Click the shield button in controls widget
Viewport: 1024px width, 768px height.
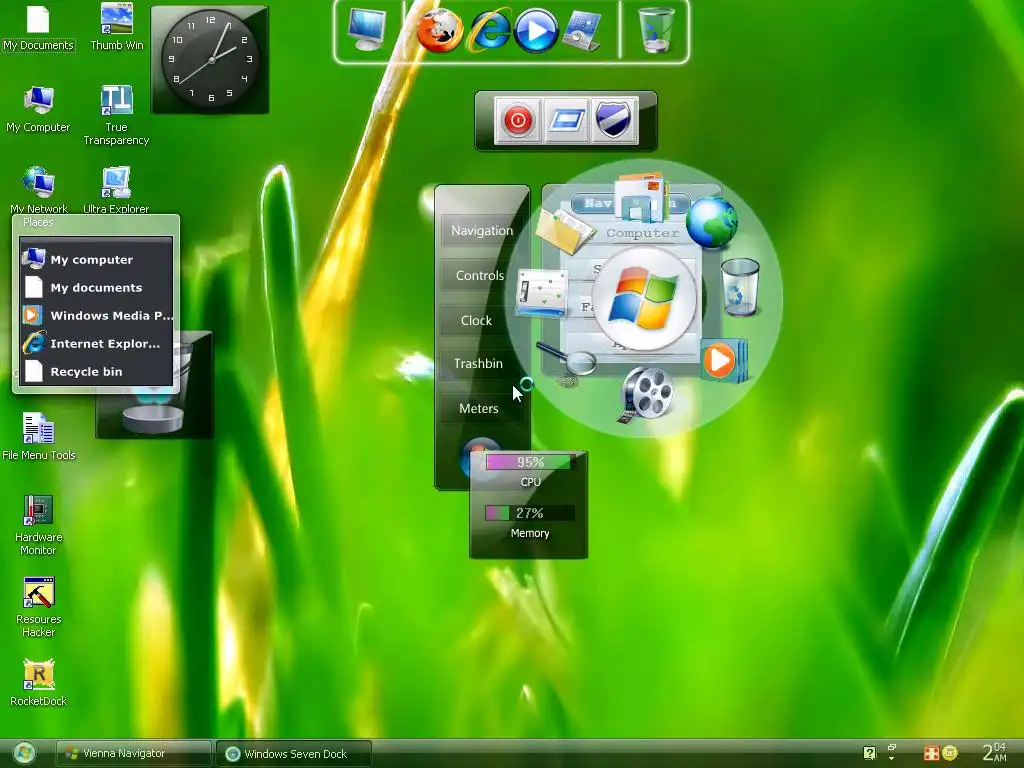(x=613, y=120)
